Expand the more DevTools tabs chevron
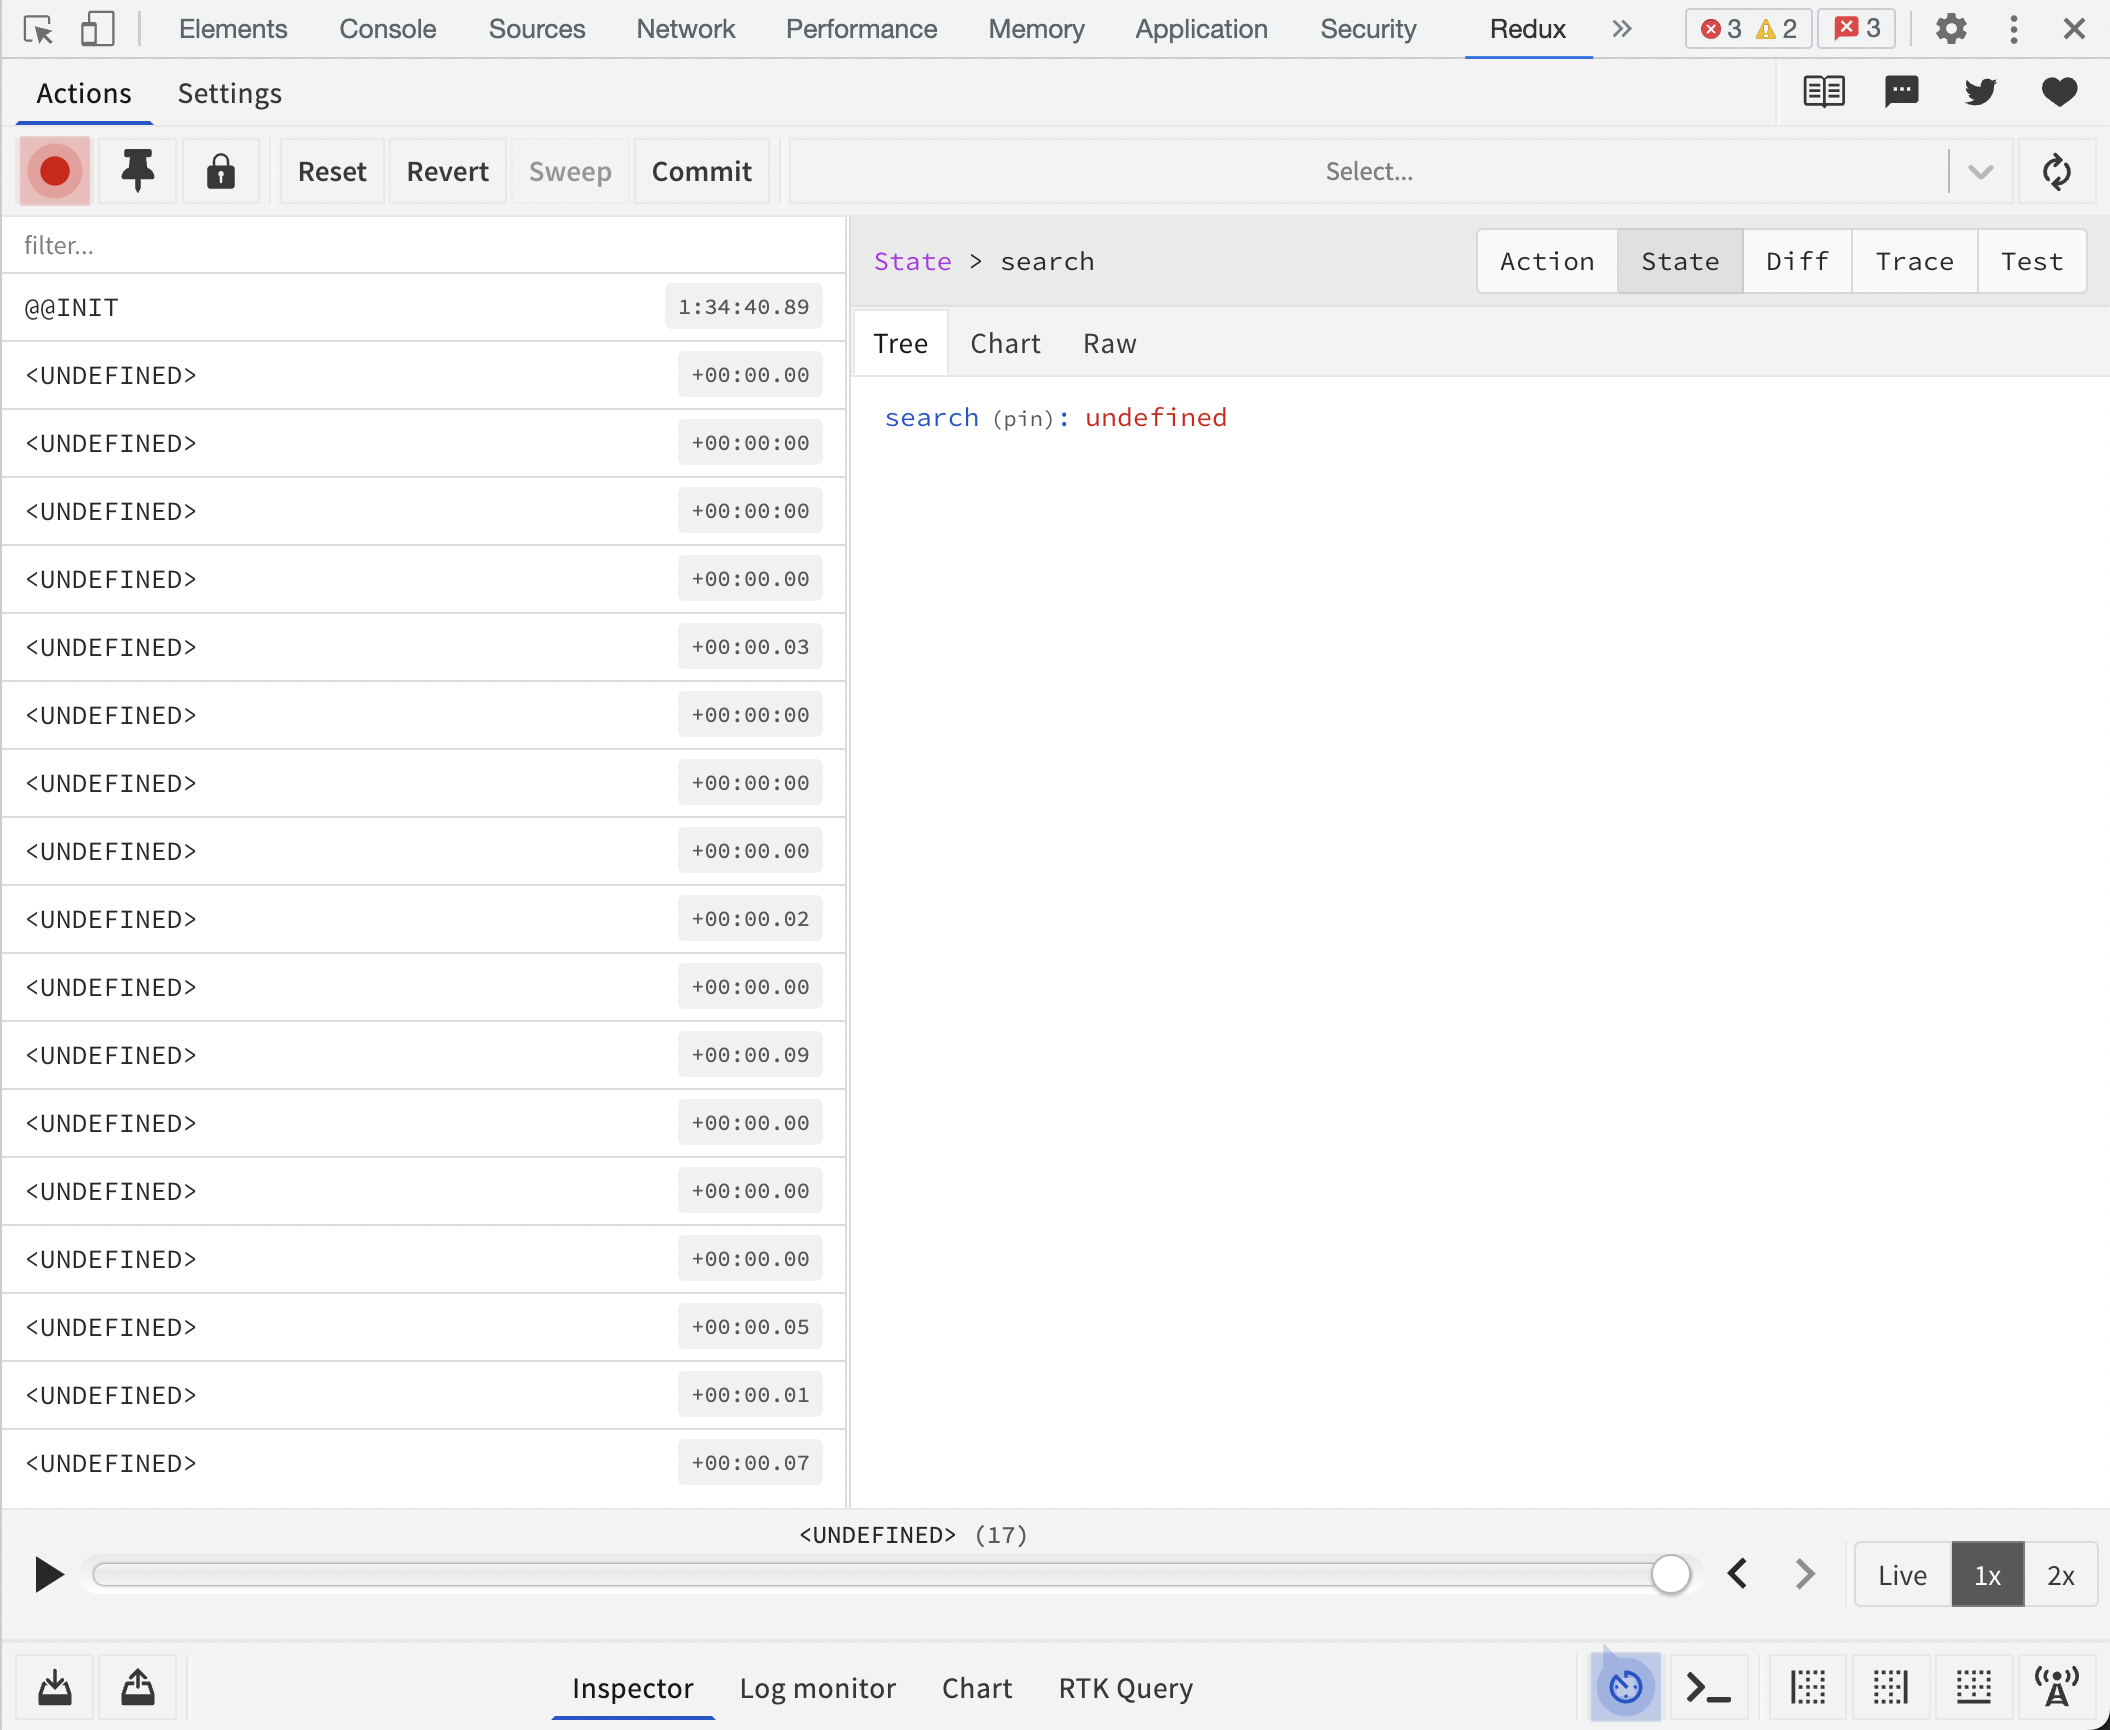2110x1730 pixels. (1622, 29)
